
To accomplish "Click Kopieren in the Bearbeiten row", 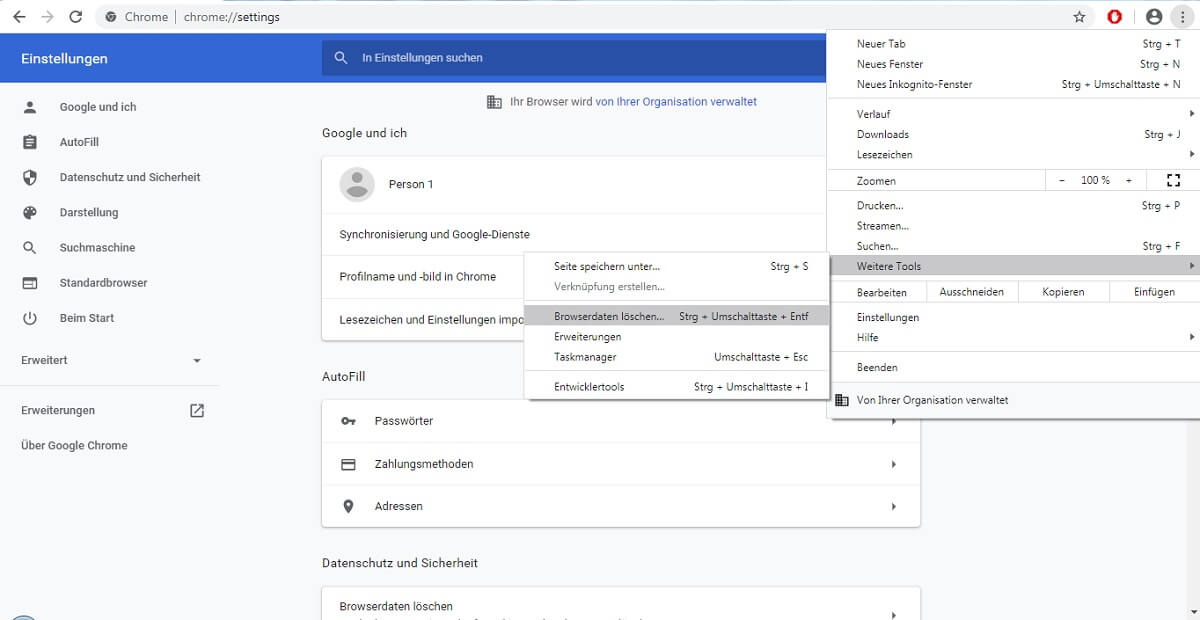I will click(1063, 292).
